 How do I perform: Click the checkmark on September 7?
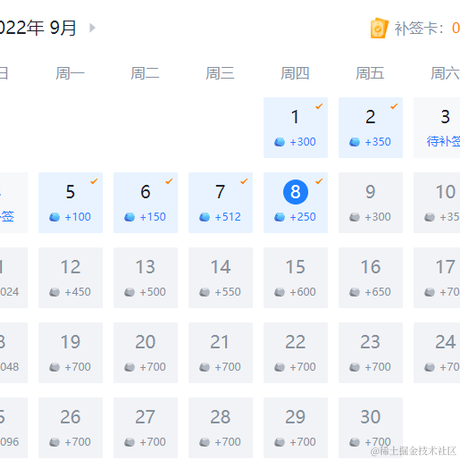coord(244,181)
